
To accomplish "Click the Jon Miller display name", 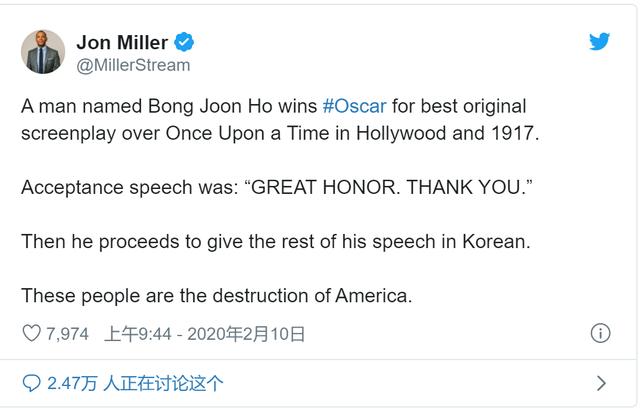I will tap(122, 42).
